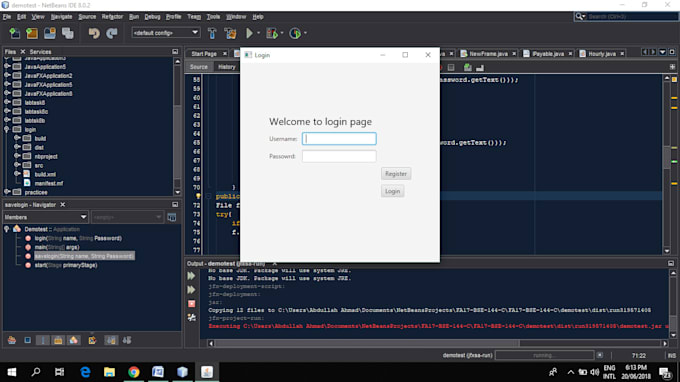Open the Refactor menu

coord(112,16)
